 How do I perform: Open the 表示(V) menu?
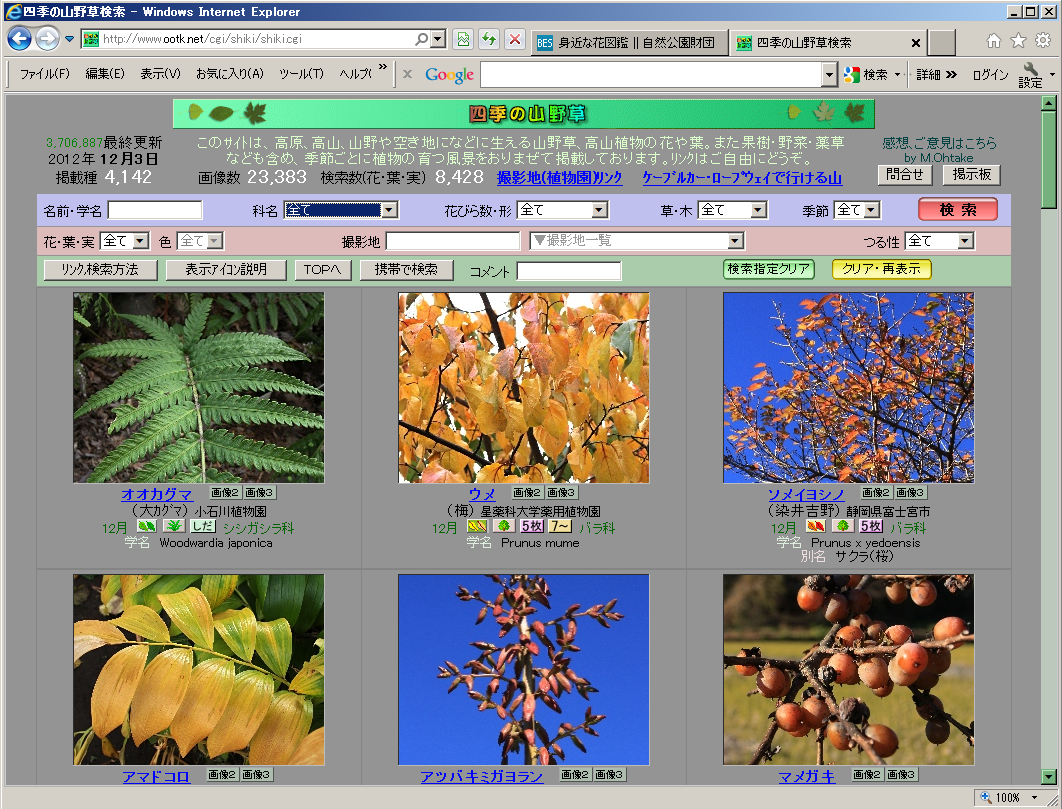(161, 74)
